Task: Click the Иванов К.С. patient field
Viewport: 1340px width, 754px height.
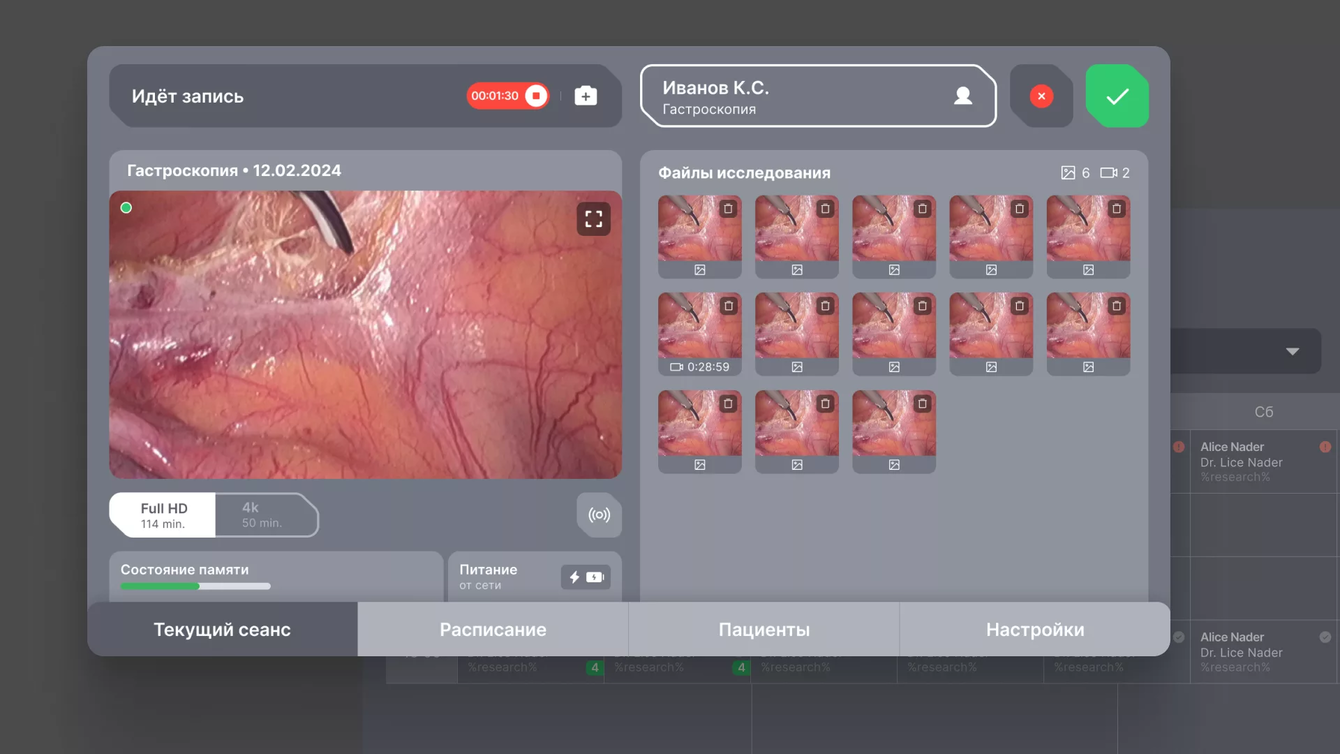Action: coord(790,97)
